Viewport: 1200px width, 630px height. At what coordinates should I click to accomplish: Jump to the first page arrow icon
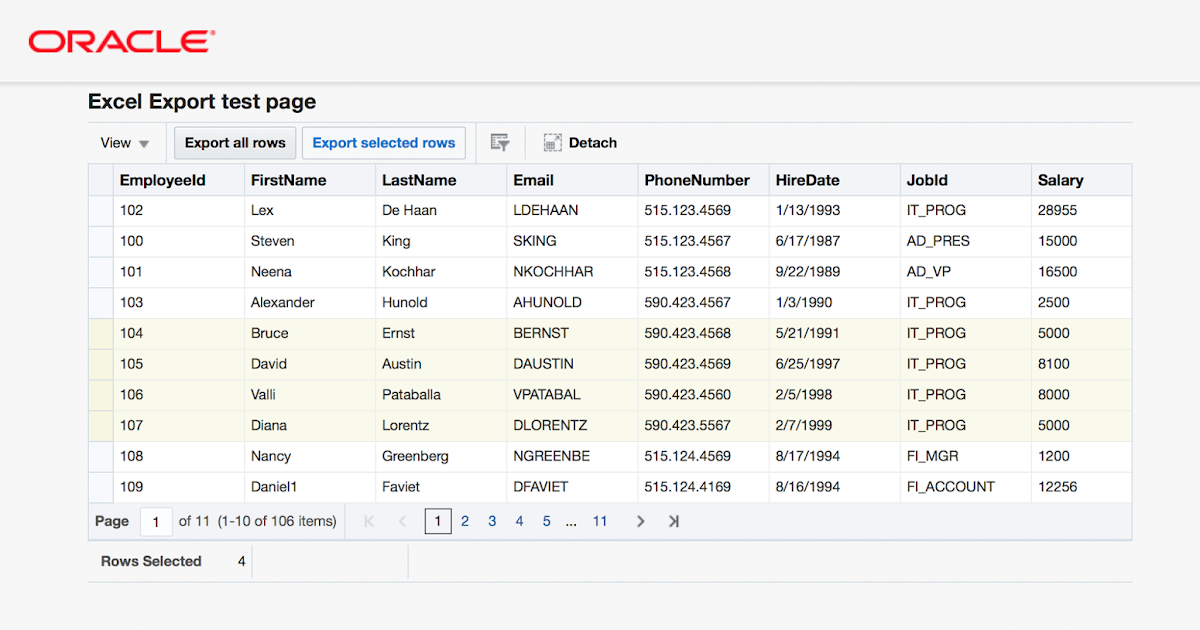[x=368, y=521]
